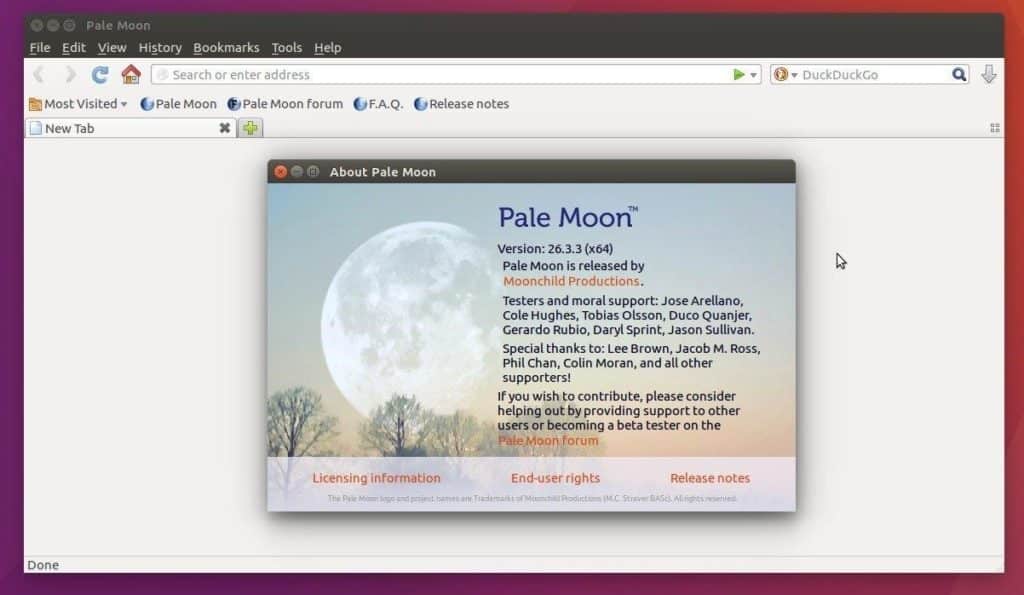The height and width of the screenshot is (595, 1024).
Task: Click the About Pale Moon dialog title
Action: [383, 172]
